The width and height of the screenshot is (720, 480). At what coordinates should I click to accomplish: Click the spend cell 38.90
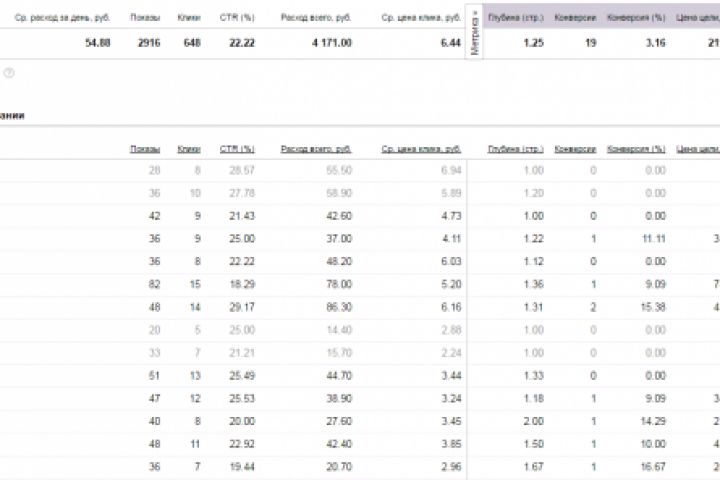click(339, 398)
